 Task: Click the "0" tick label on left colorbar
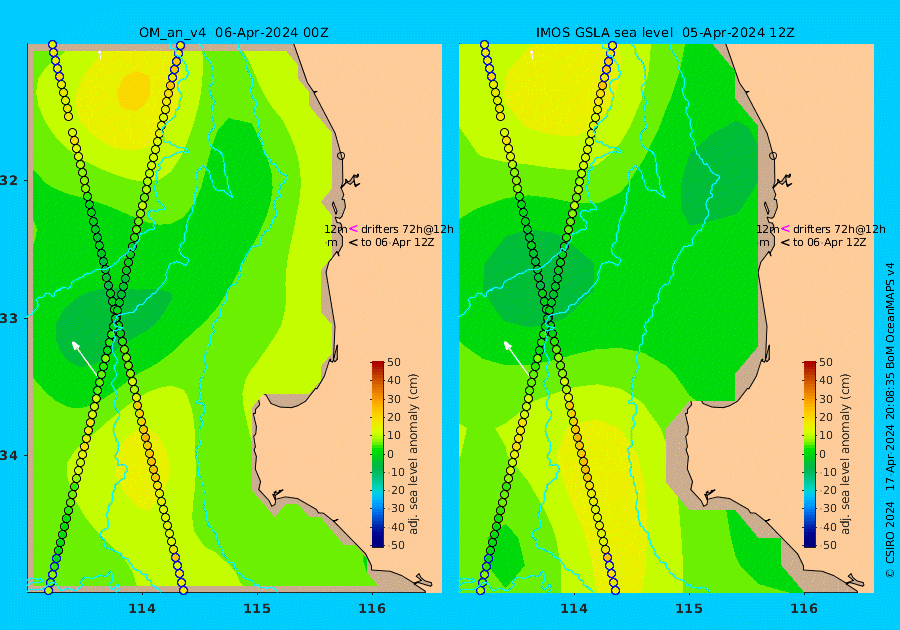click(x=390, y=454)
